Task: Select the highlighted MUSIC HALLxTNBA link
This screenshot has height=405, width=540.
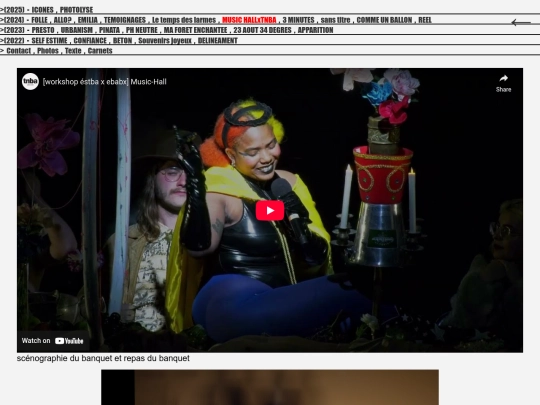Action: pyautogui.click(x=249, y=20)
